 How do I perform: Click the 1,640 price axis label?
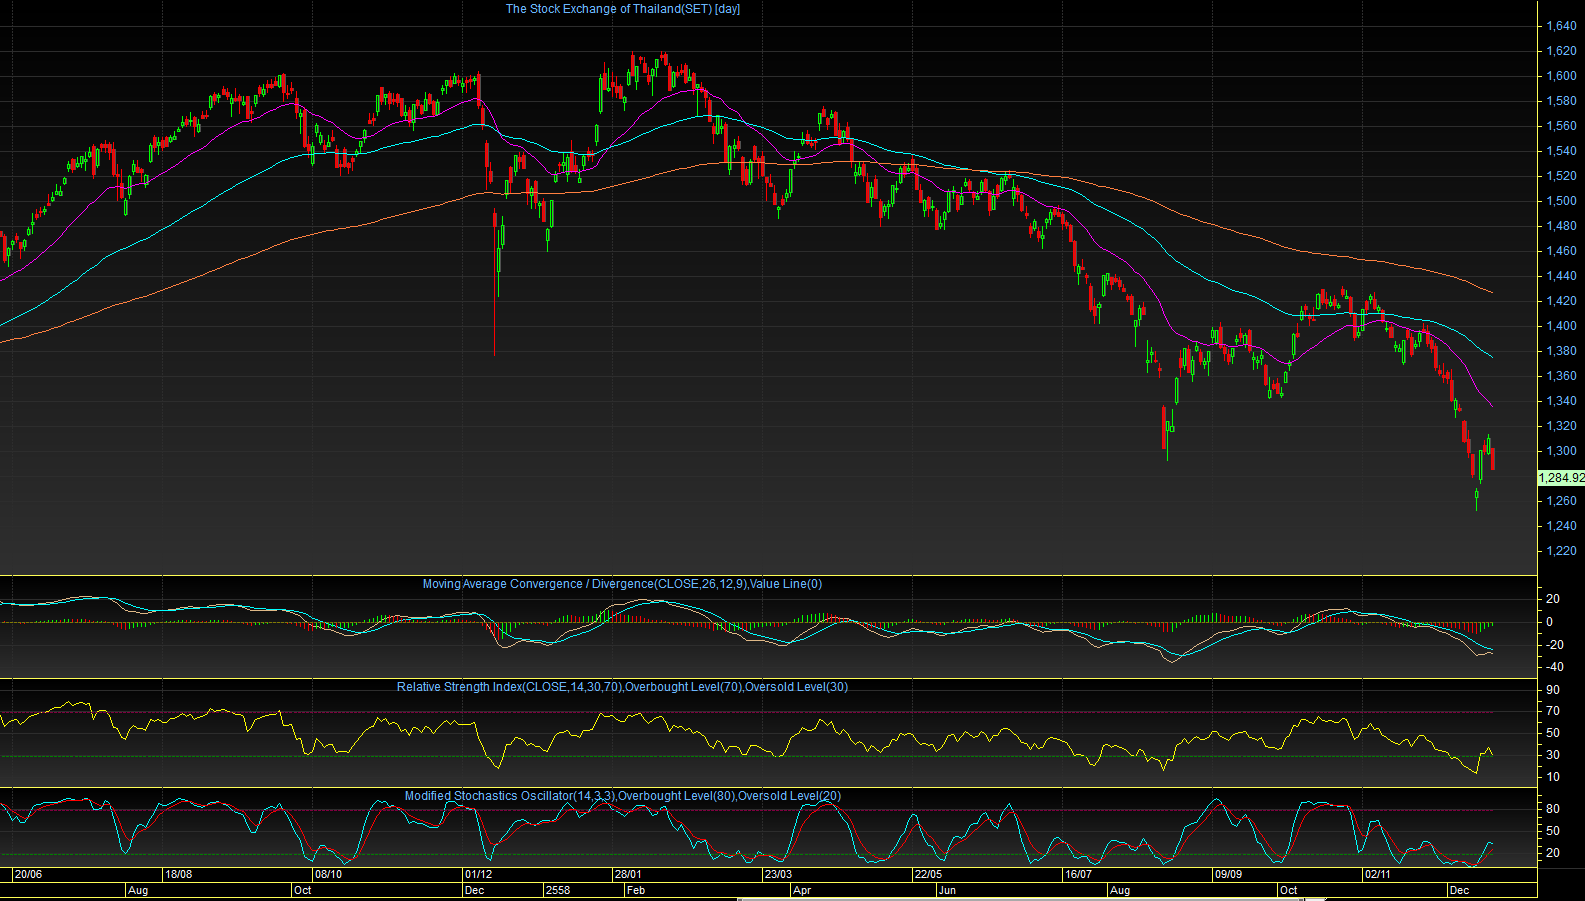[x=1561, y=26]
